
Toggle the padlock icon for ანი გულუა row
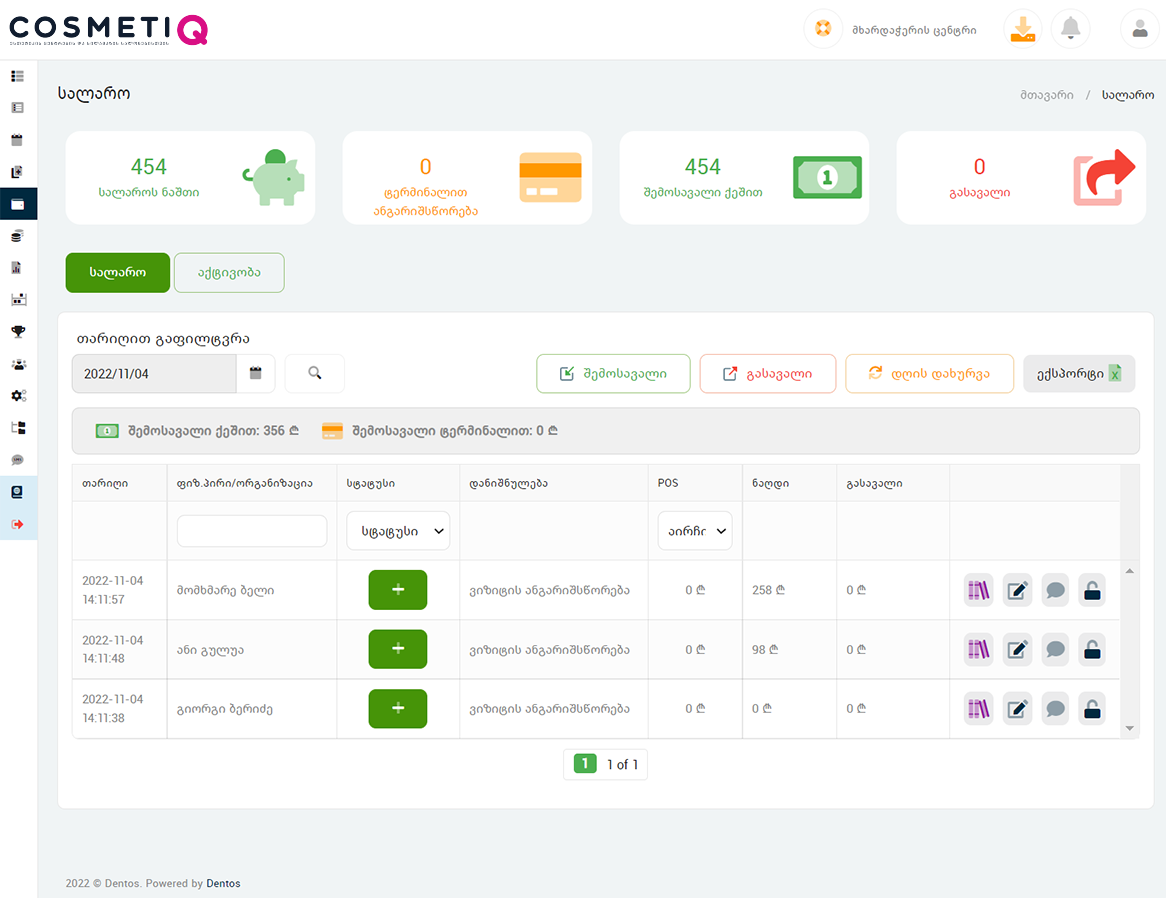click(x=1092, y=650)
